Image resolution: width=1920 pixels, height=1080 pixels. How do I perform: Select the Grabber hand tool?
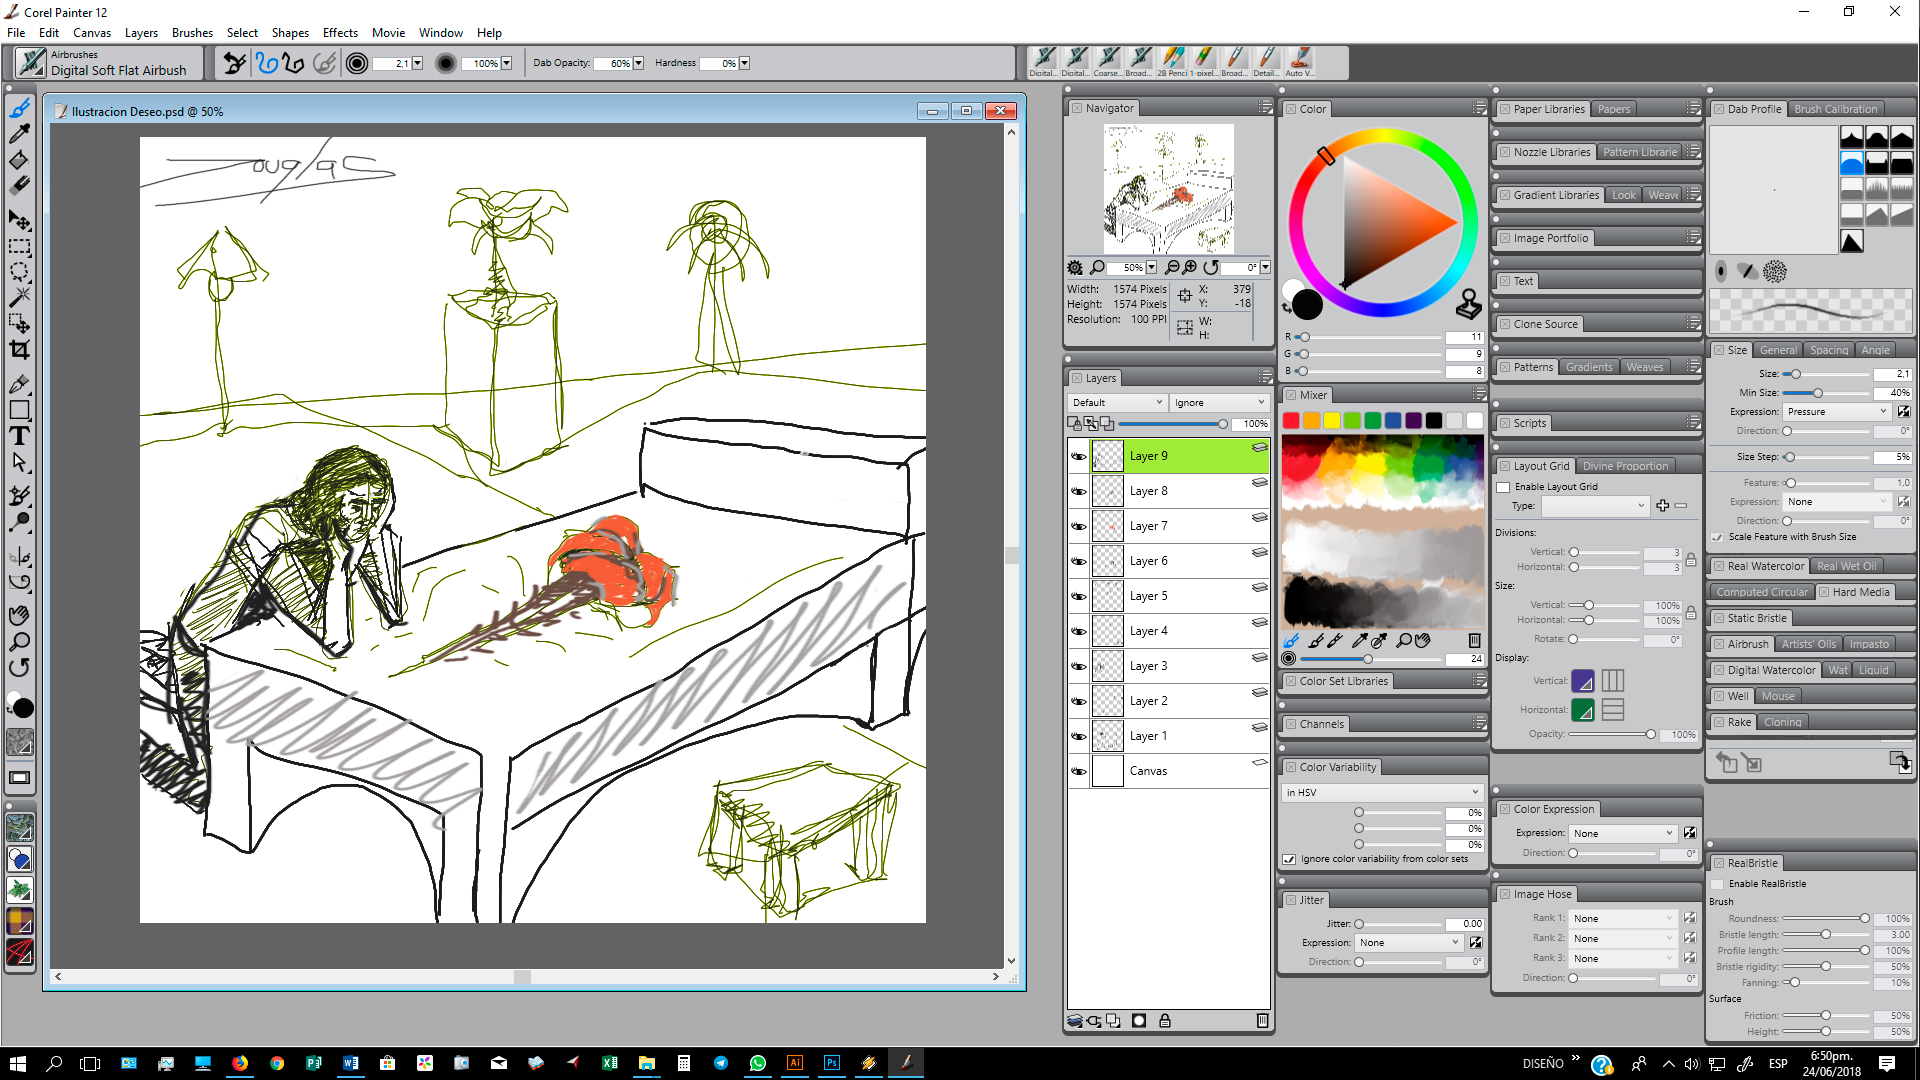pos(19,615)
